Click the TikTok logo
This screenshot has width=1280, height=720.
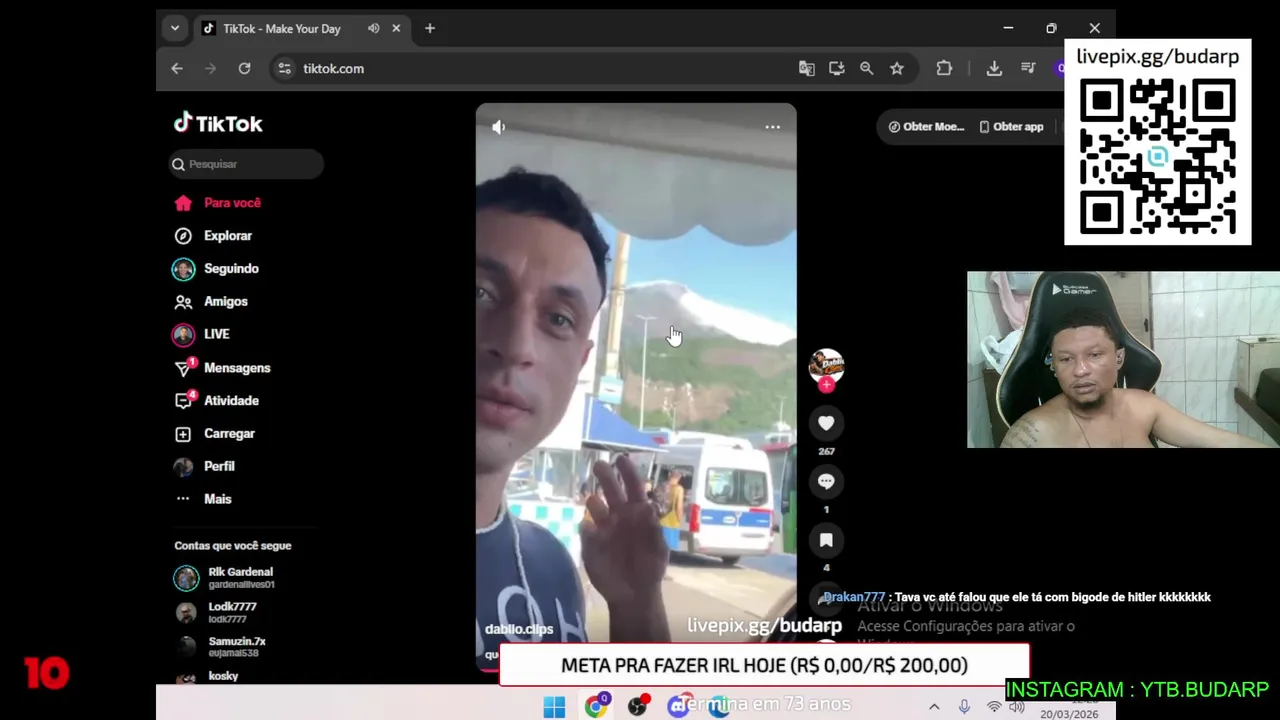click(218, 123)
